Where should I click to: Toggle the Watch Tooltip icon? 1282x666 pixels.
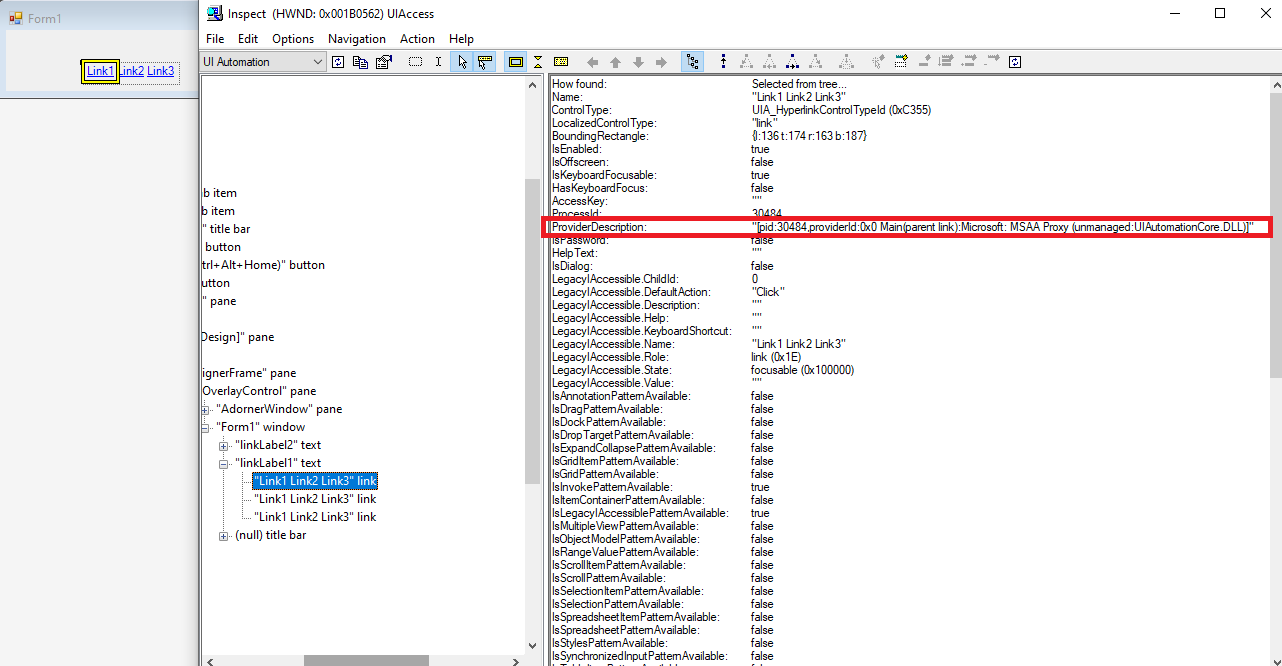point(485,62)
